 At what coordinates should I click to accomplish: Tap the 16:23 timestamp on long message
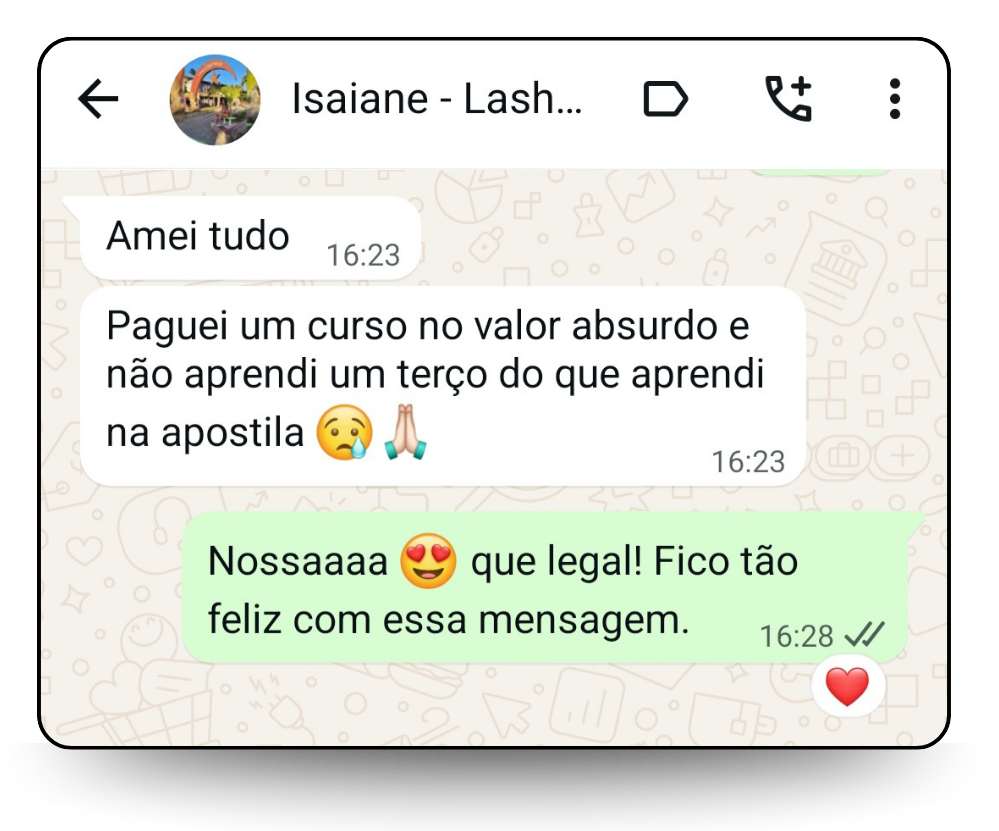[748, 462]
